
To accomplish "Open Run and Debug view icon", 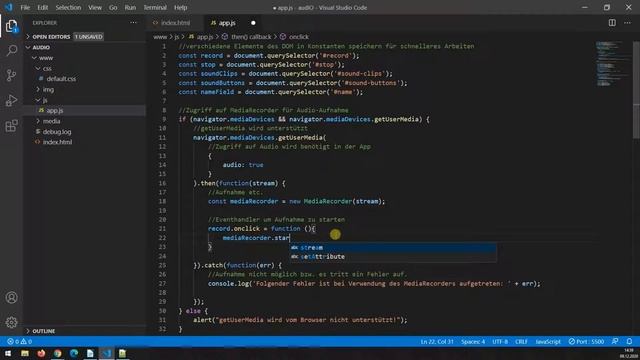I will [11, 100].
